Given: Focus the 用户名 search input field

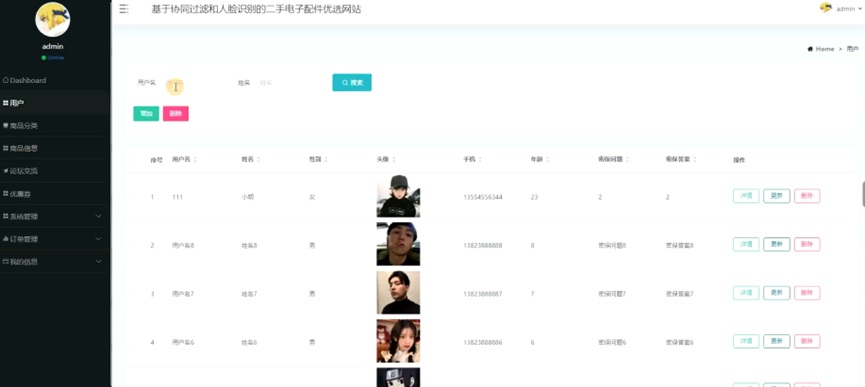Looking at the screenshot, I should click(x=193, y=83).
